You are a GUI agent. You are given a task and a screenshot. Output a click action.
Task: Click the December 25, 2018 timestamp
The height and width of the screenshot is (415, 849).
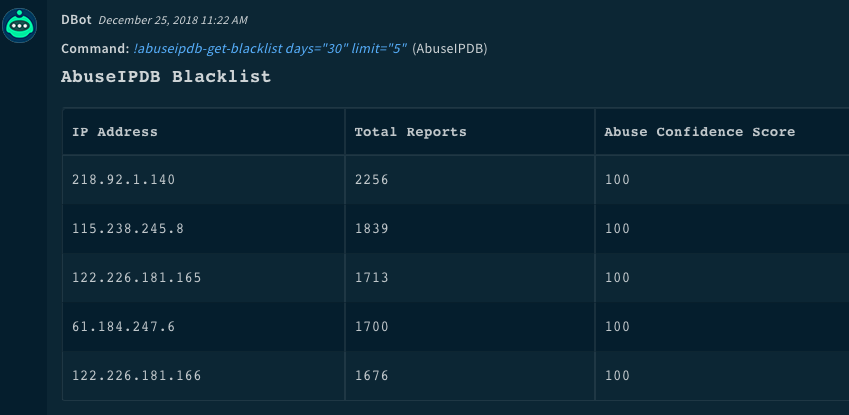click(173, 20)
